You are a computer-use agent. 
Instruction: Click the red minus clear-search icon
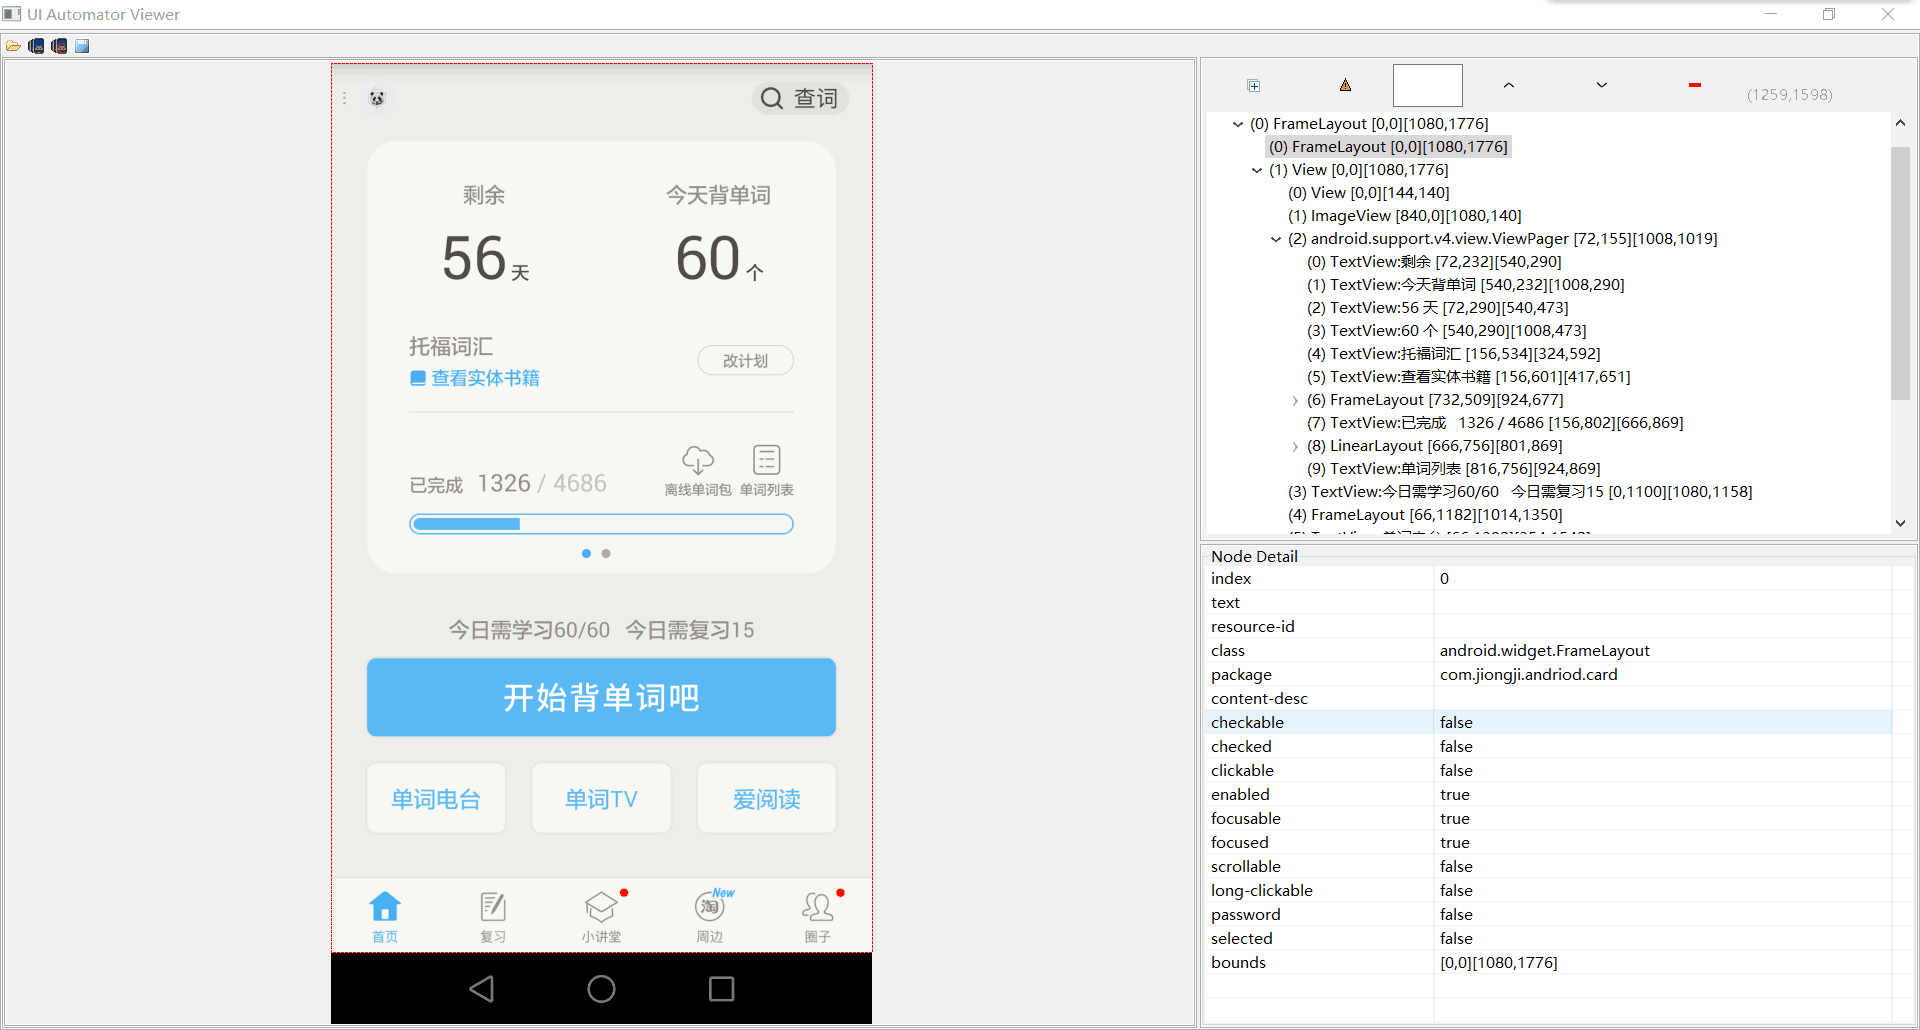(x=1695, y=85)
